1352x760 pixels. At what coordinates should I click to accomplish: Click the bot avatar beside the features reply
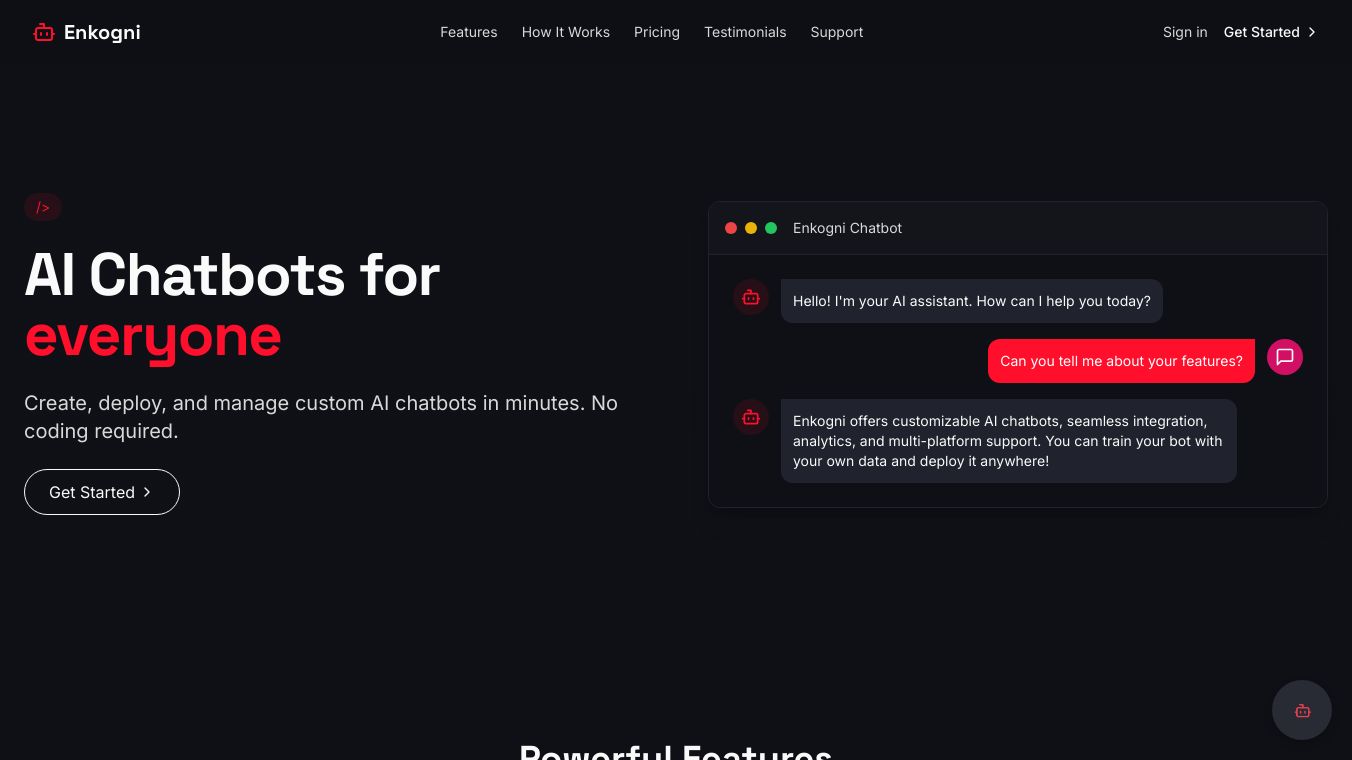click(x=751, y=417)
